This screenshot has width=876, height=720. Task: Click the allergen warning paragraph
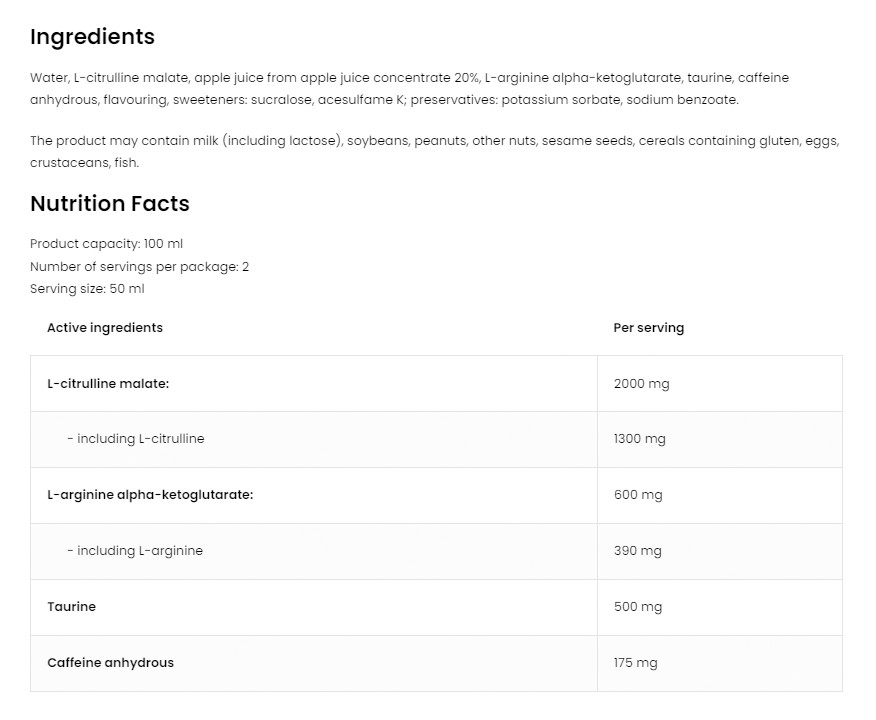434,152
